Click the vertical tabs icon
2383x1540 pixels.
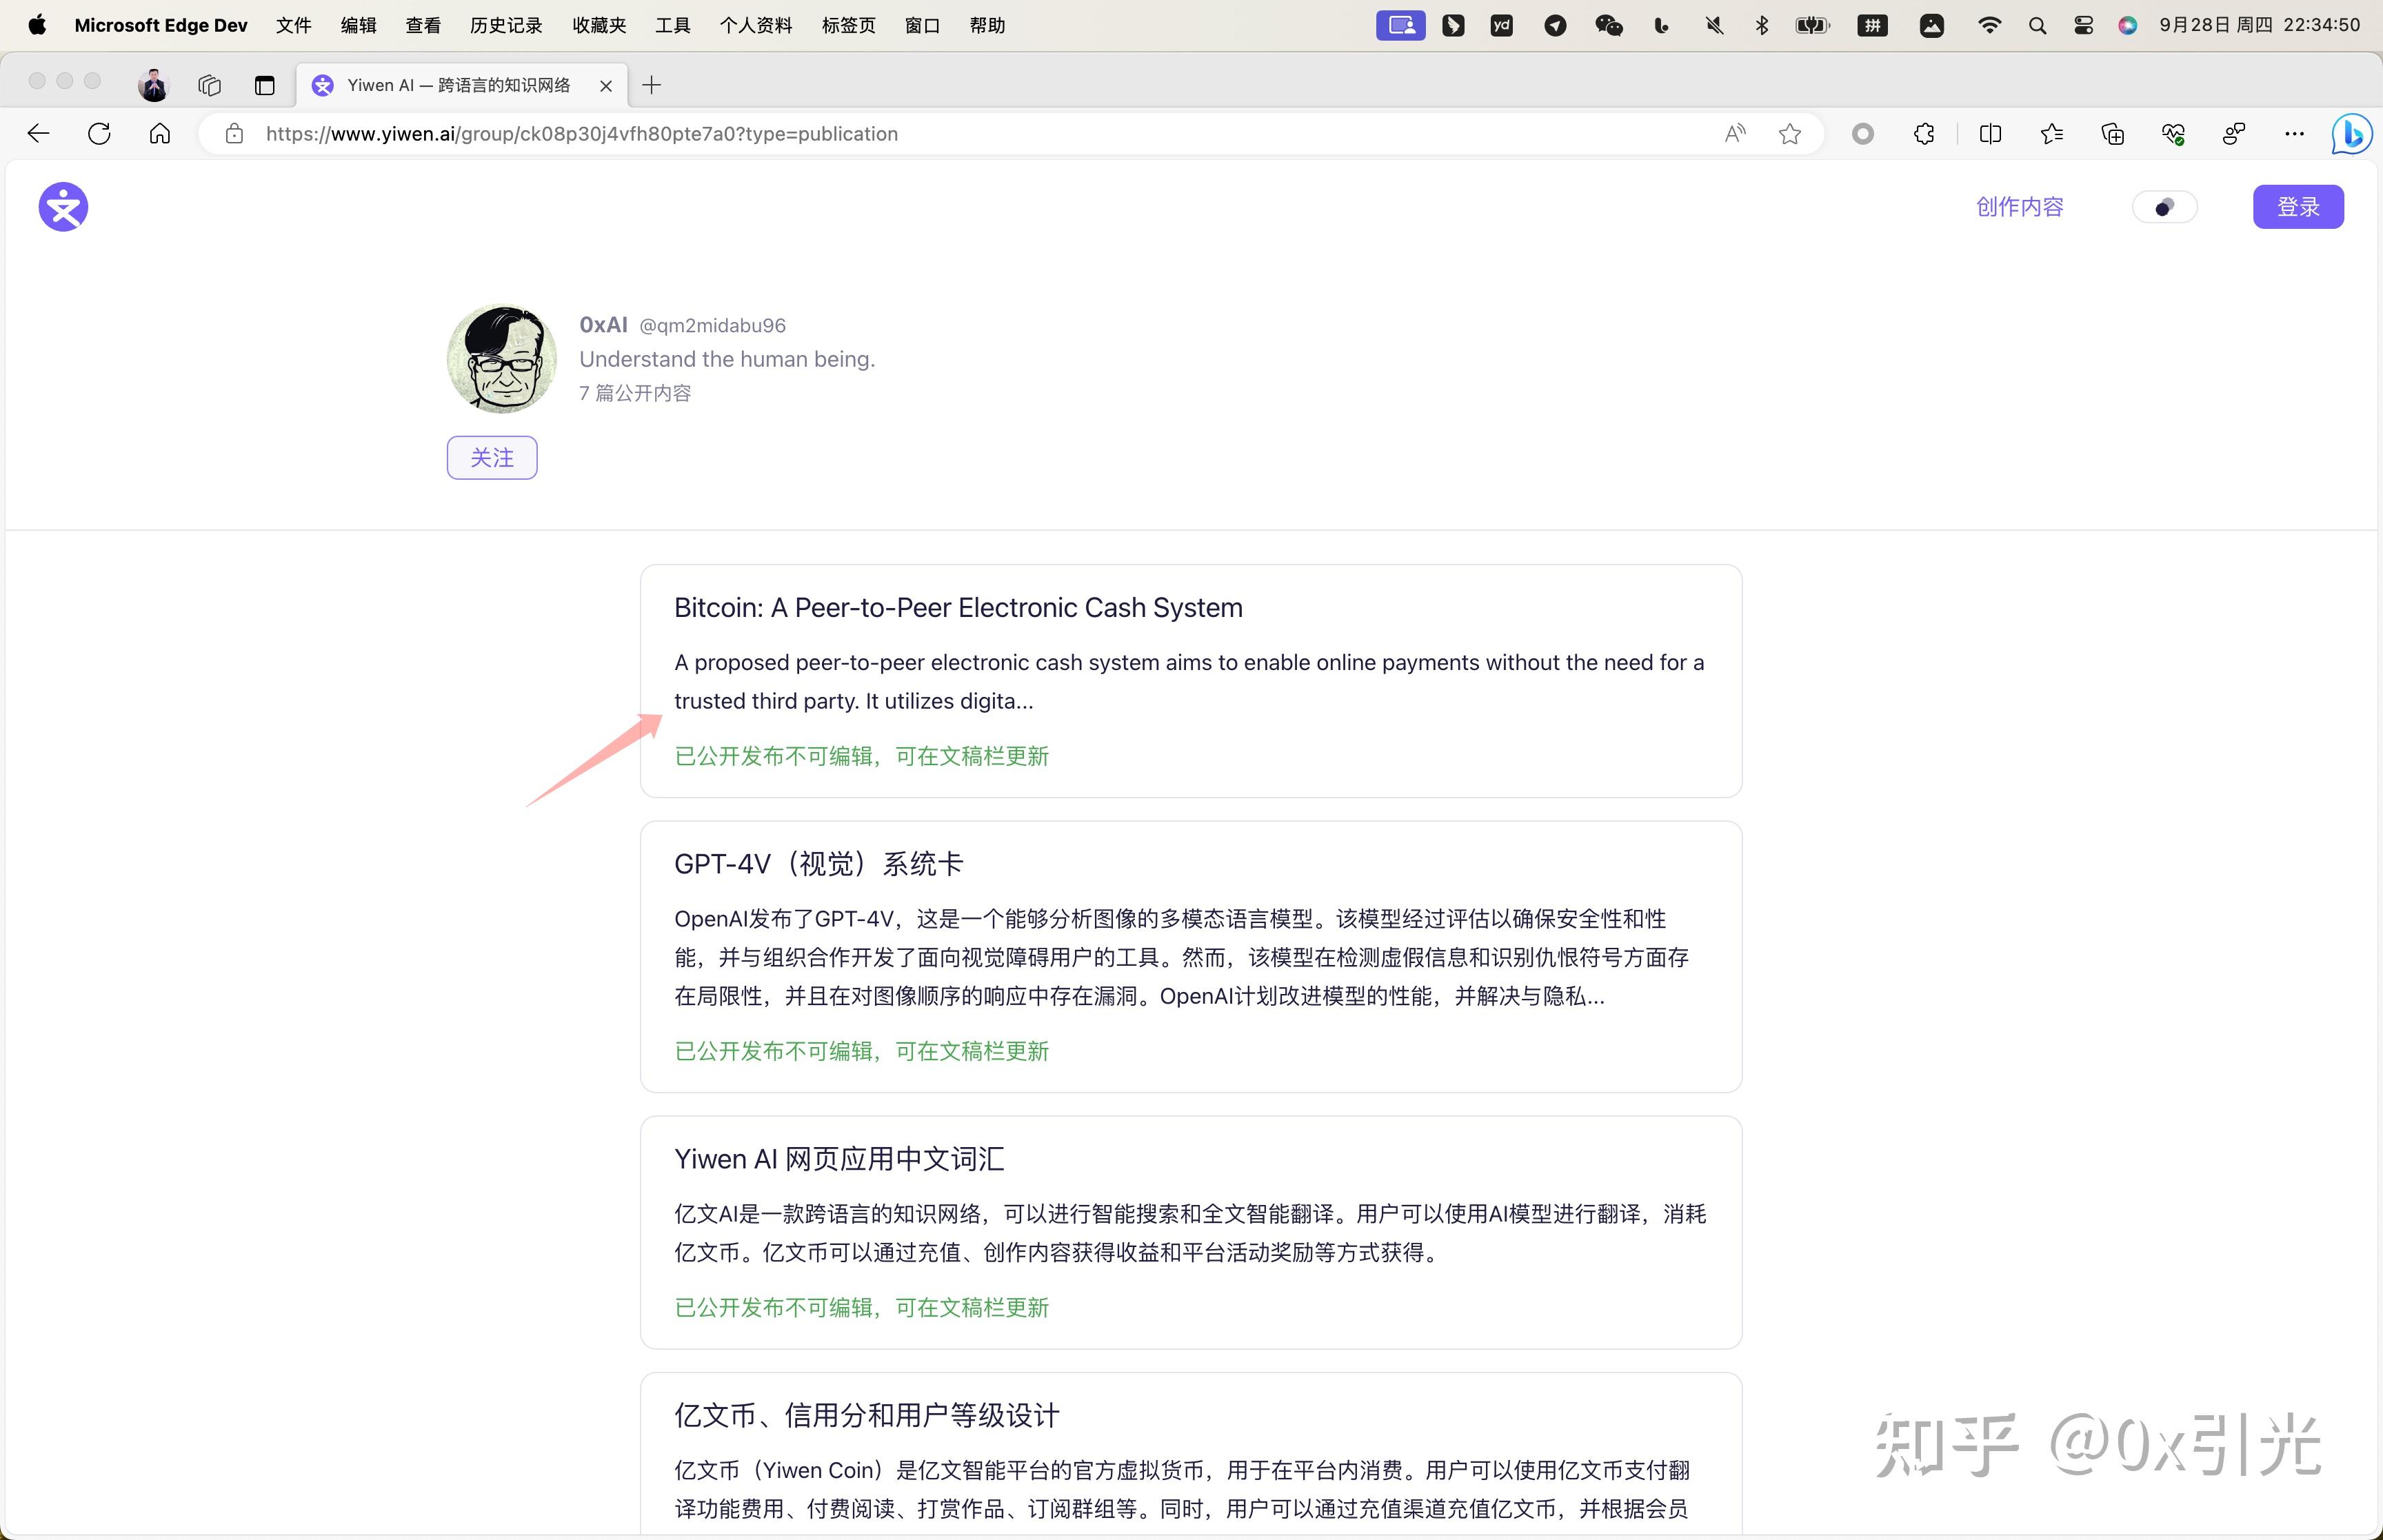(x=264, y=85)
